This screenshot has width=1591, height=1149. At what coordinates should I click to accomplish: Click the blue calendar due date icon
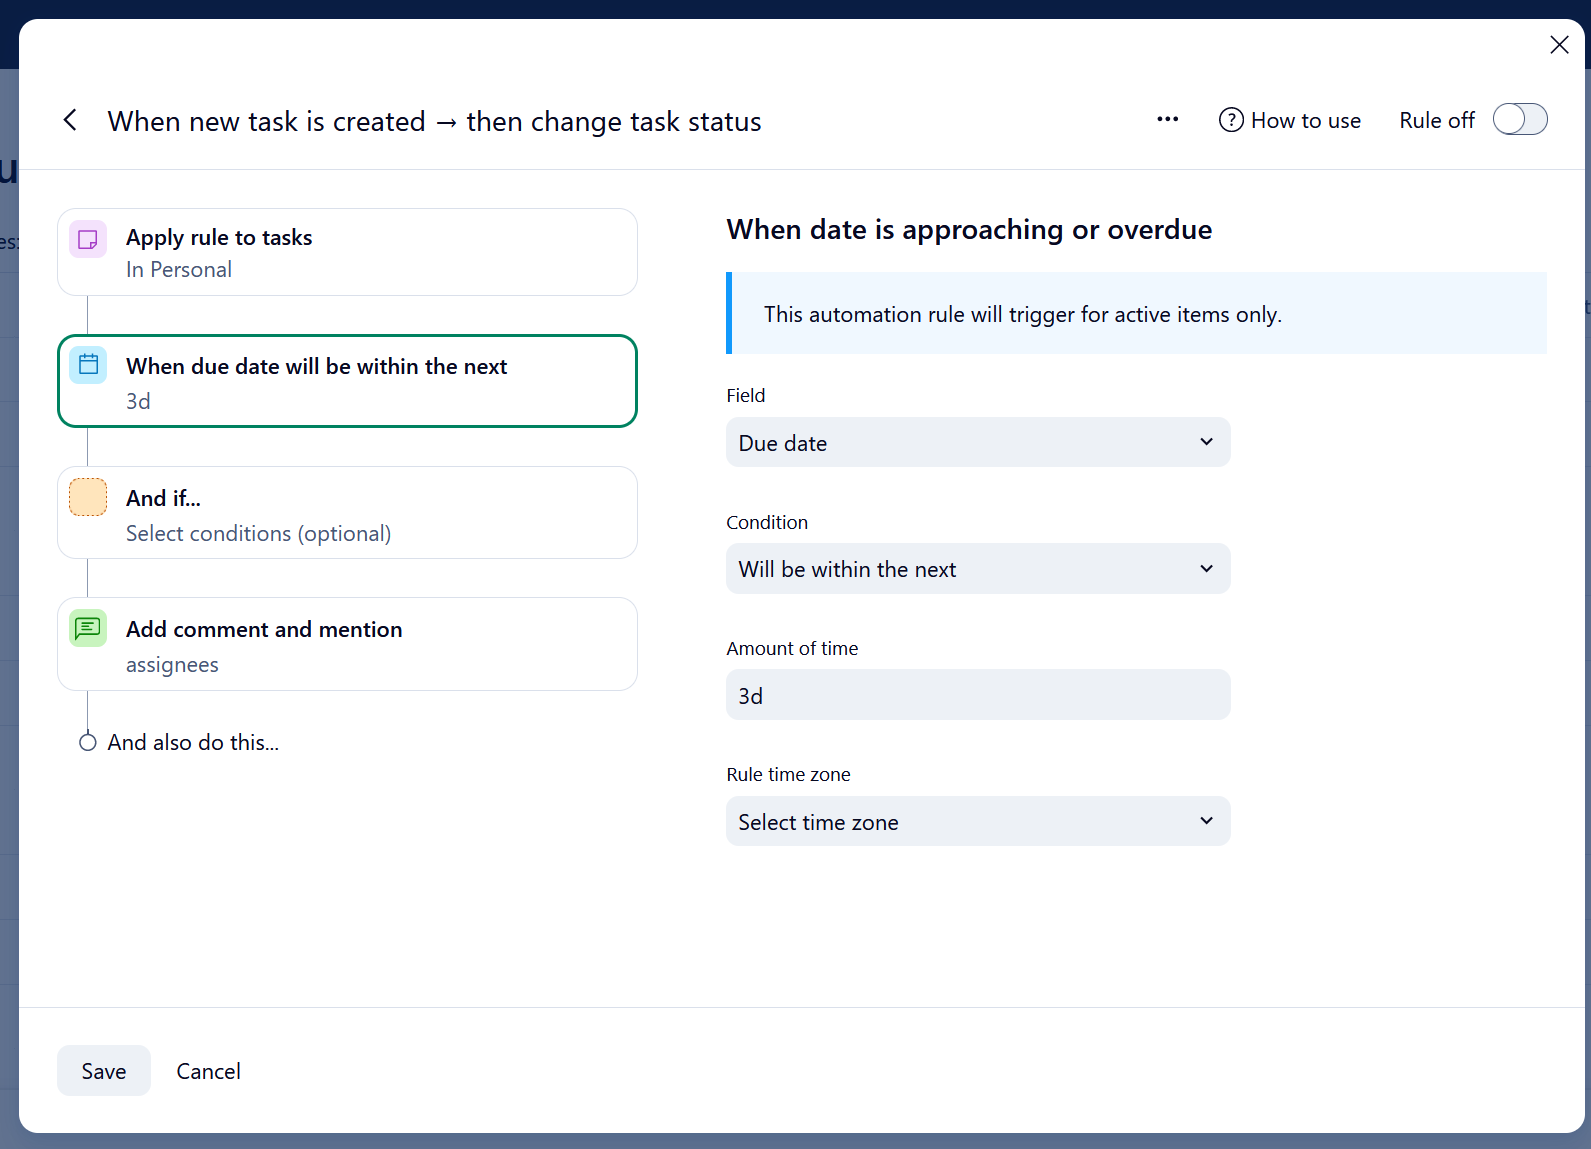click(x=88, y=365)
